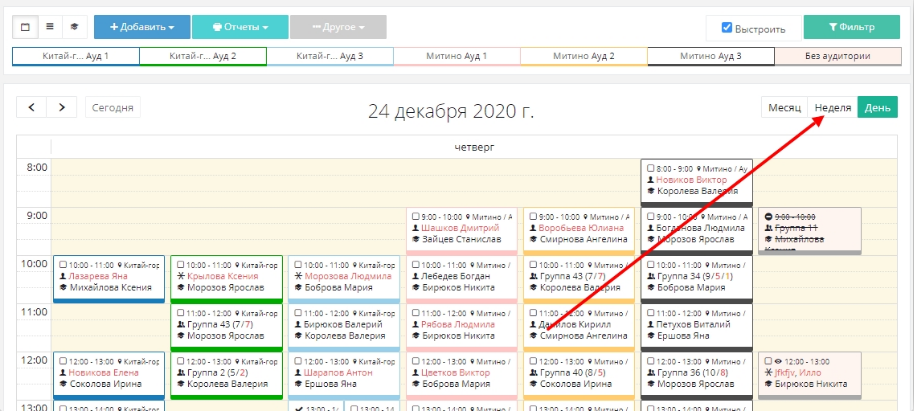Click the четверг day header
The height and width of the screenshot is (411, 914).
[473, 147]
